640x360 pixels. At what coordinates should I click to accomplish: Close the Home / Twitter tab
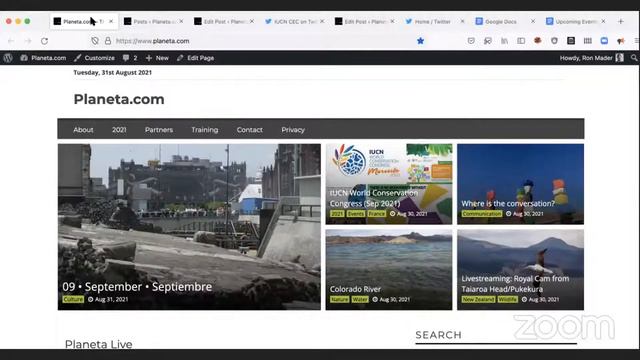pos(462,21)
